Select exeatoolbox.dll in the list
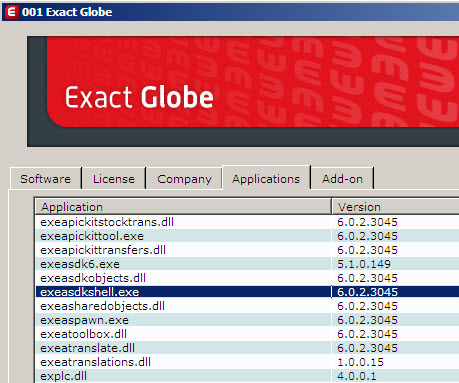The width and height of the screenshot is (459, 383). [x=247, y=334]
